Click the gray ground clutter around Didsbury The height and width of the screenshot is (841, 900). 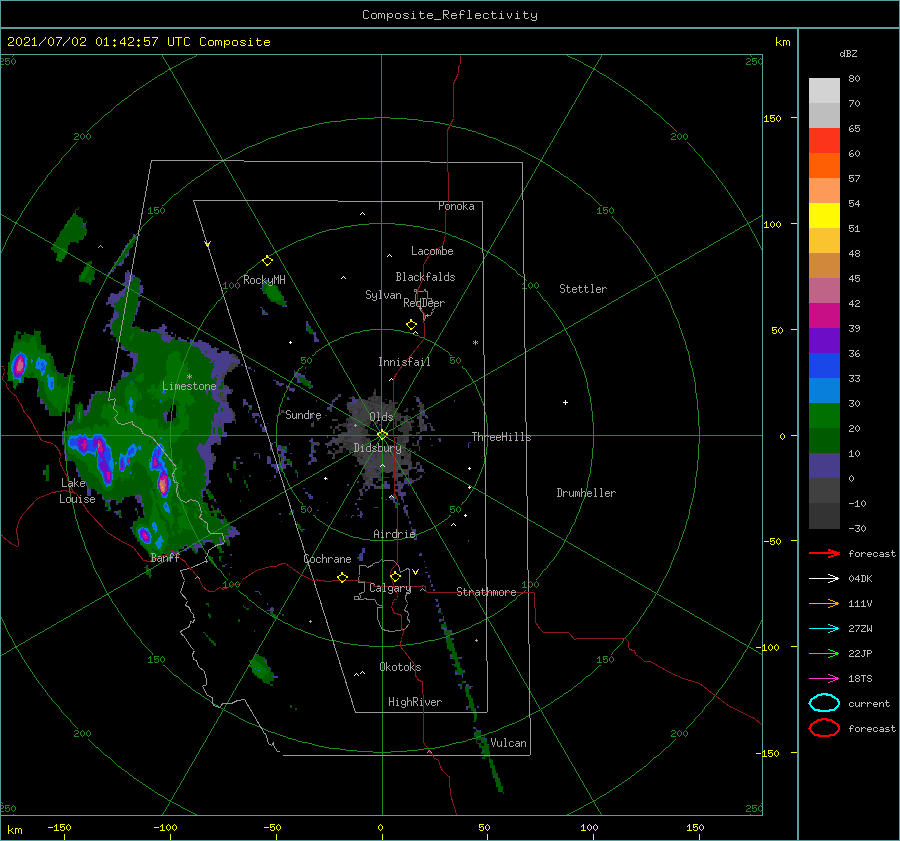click(381, 442)
